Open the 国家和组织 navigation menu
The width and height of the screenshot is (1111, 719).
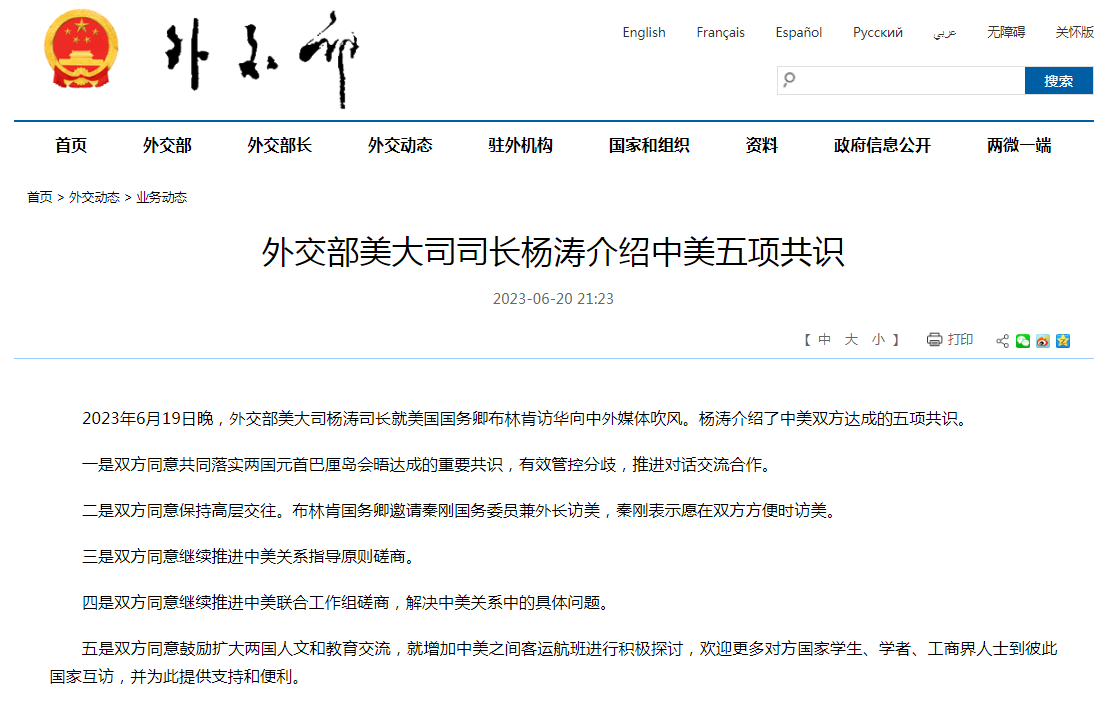coord(649,146)
